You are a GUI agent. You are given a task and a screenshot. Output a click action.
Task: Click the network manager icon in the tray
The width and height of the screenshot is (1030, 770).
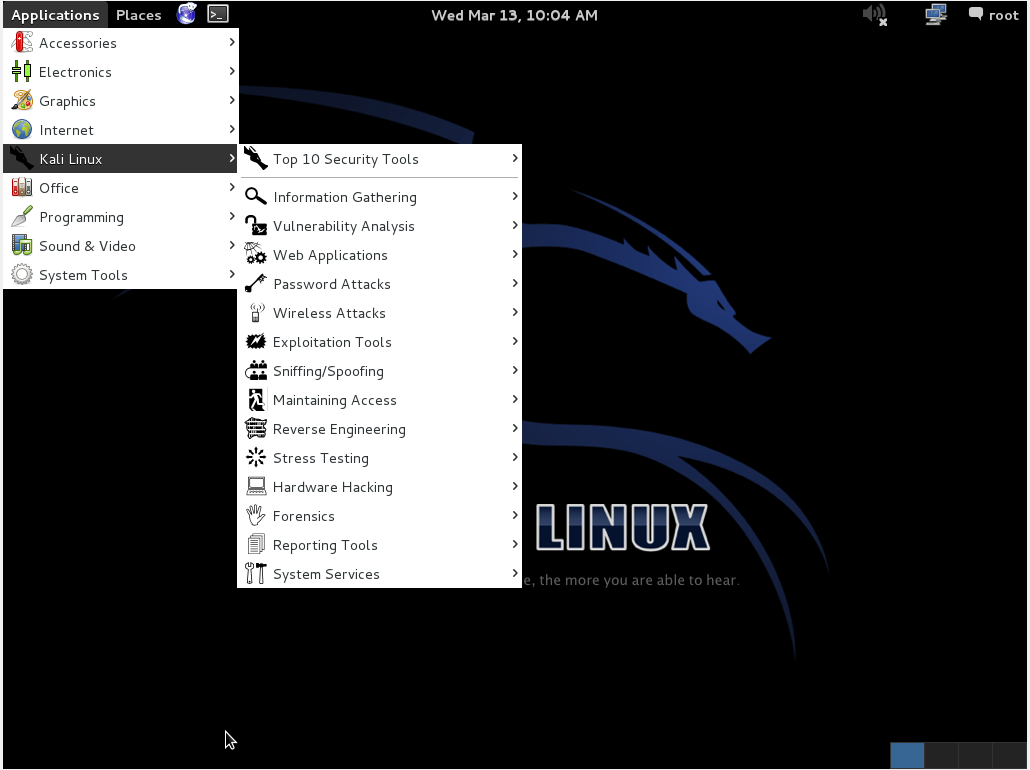(x=934, y=14)
